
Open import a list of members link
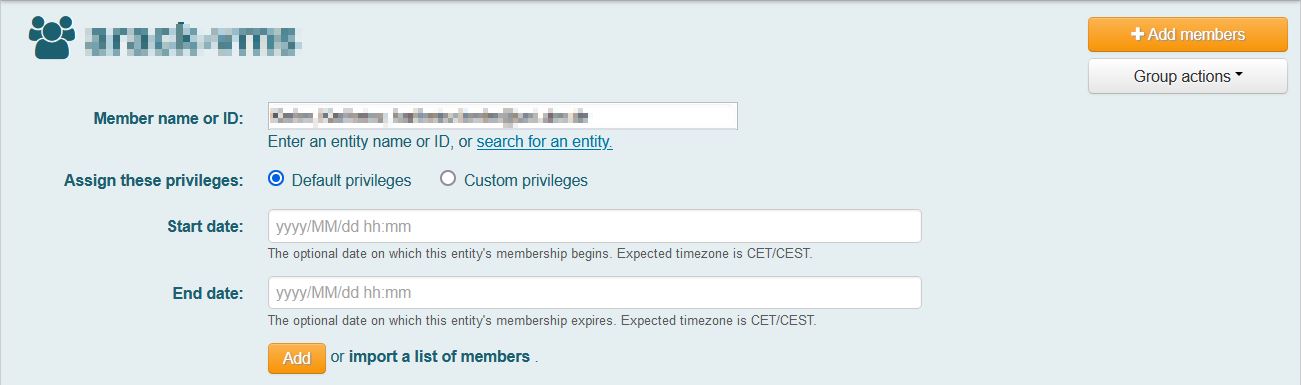pyautogui.click(x=439, y=356)
